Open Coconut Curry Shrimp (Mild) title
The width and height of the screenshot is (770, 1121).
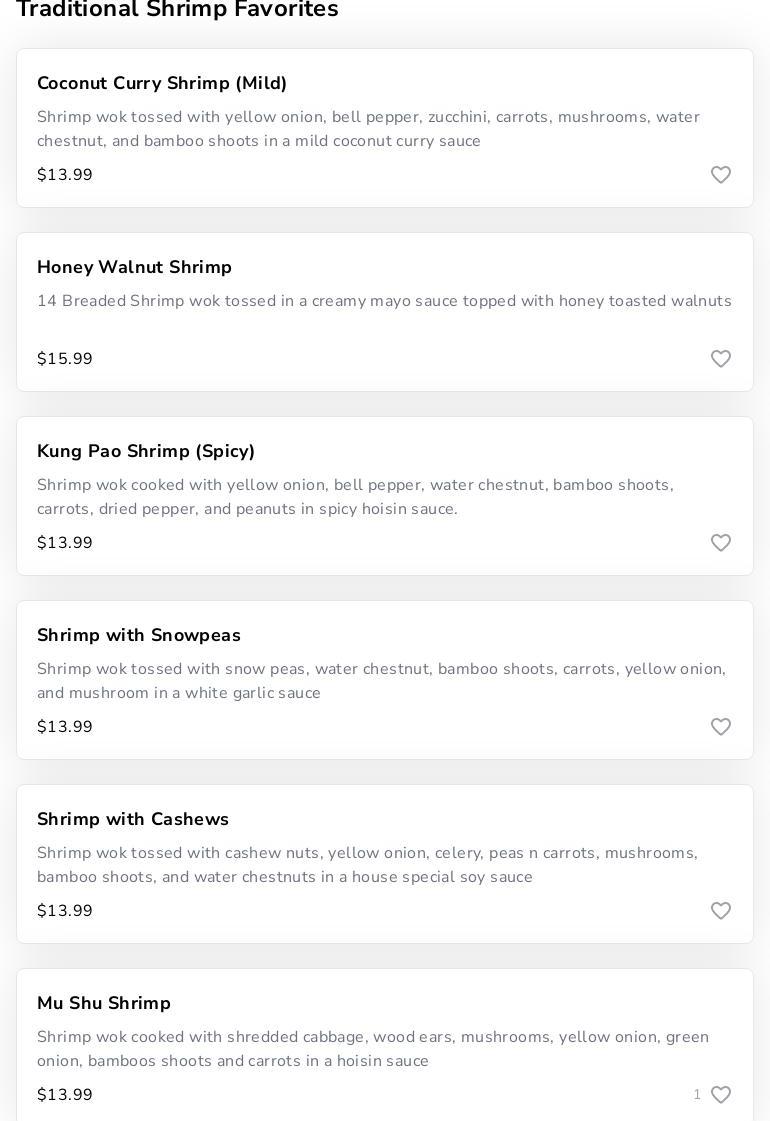pos(162,83)
